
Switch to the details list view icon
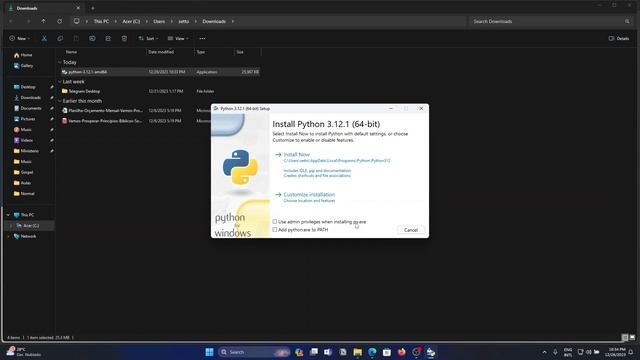click(624, 338)
